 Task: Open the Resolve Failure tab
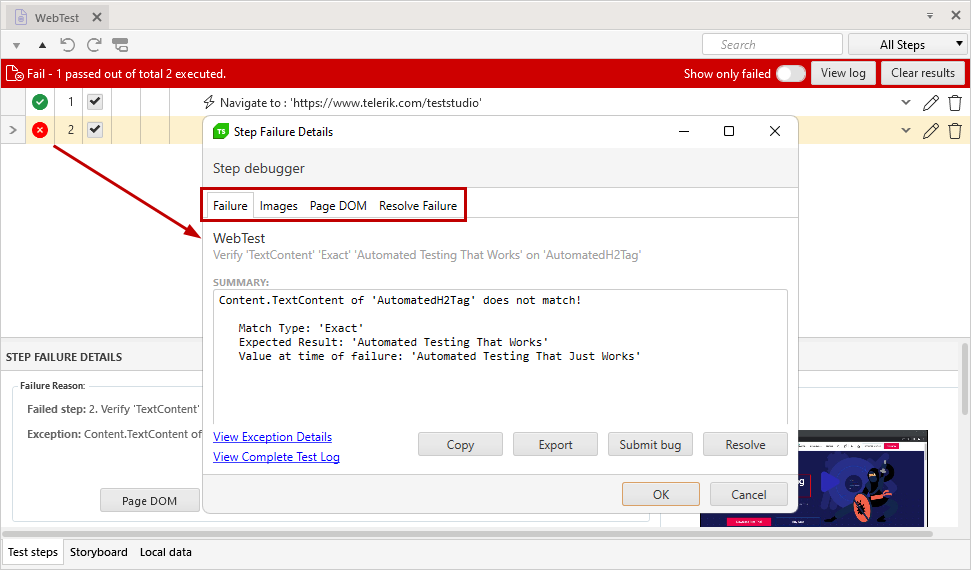pos(418,206)
